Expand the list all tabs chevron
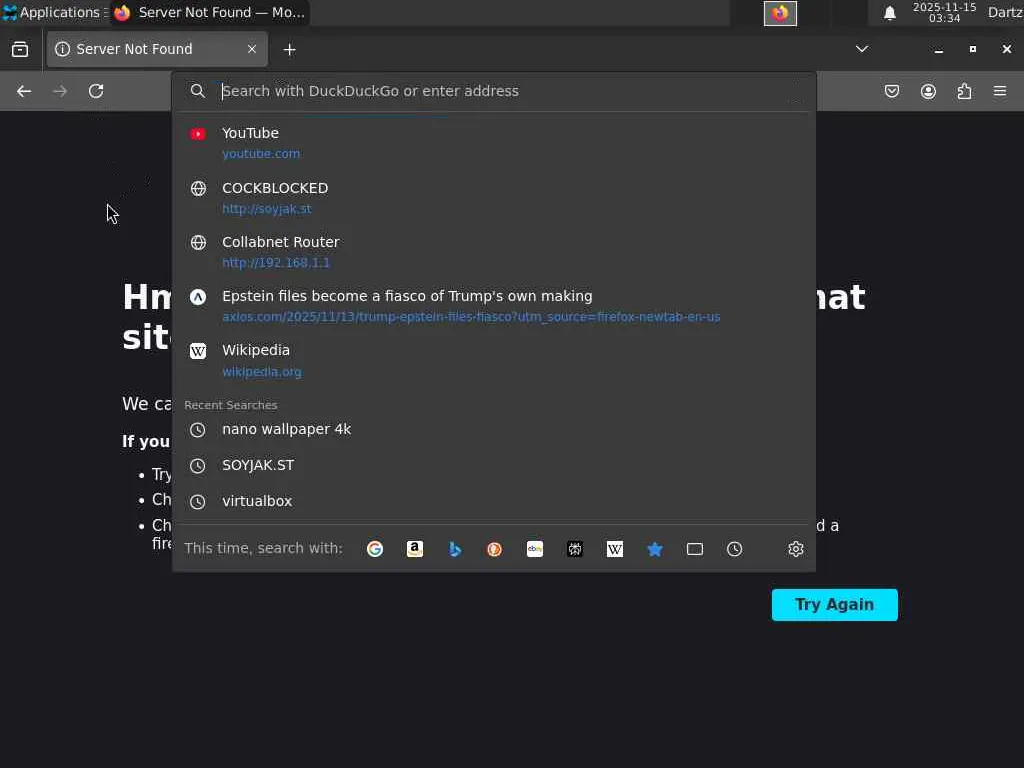Screen dimensions: 1024x768 [862, 49]
